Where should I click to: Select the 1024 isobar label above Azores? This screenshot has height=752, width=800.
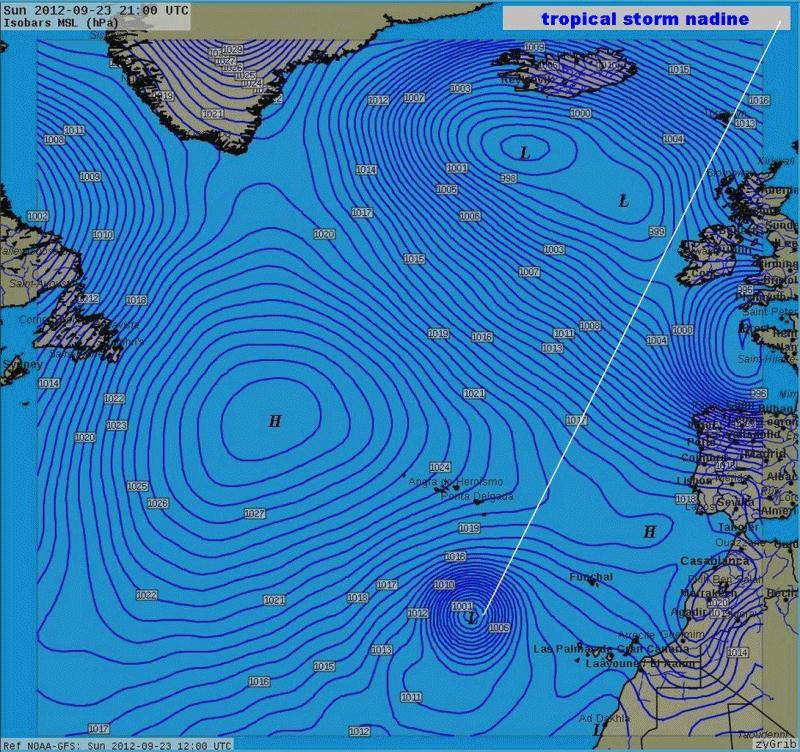click(x=440, y=467)
